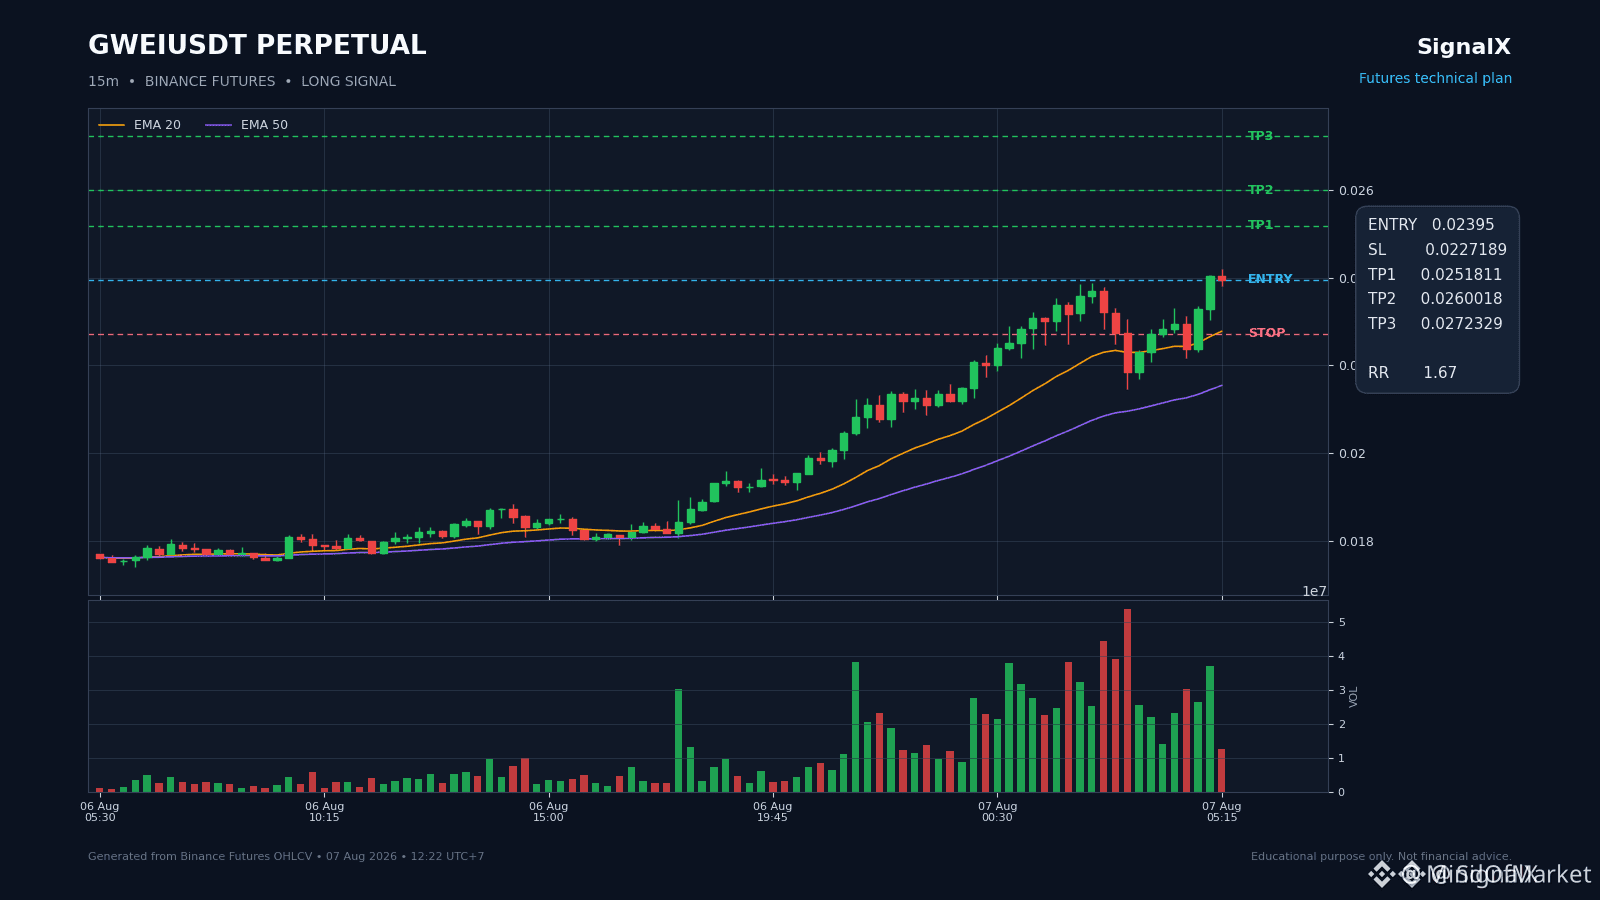1600x900 pixels.
Task: Click the Educational purpose only disclaimer text
Action: pos(1381,857)
